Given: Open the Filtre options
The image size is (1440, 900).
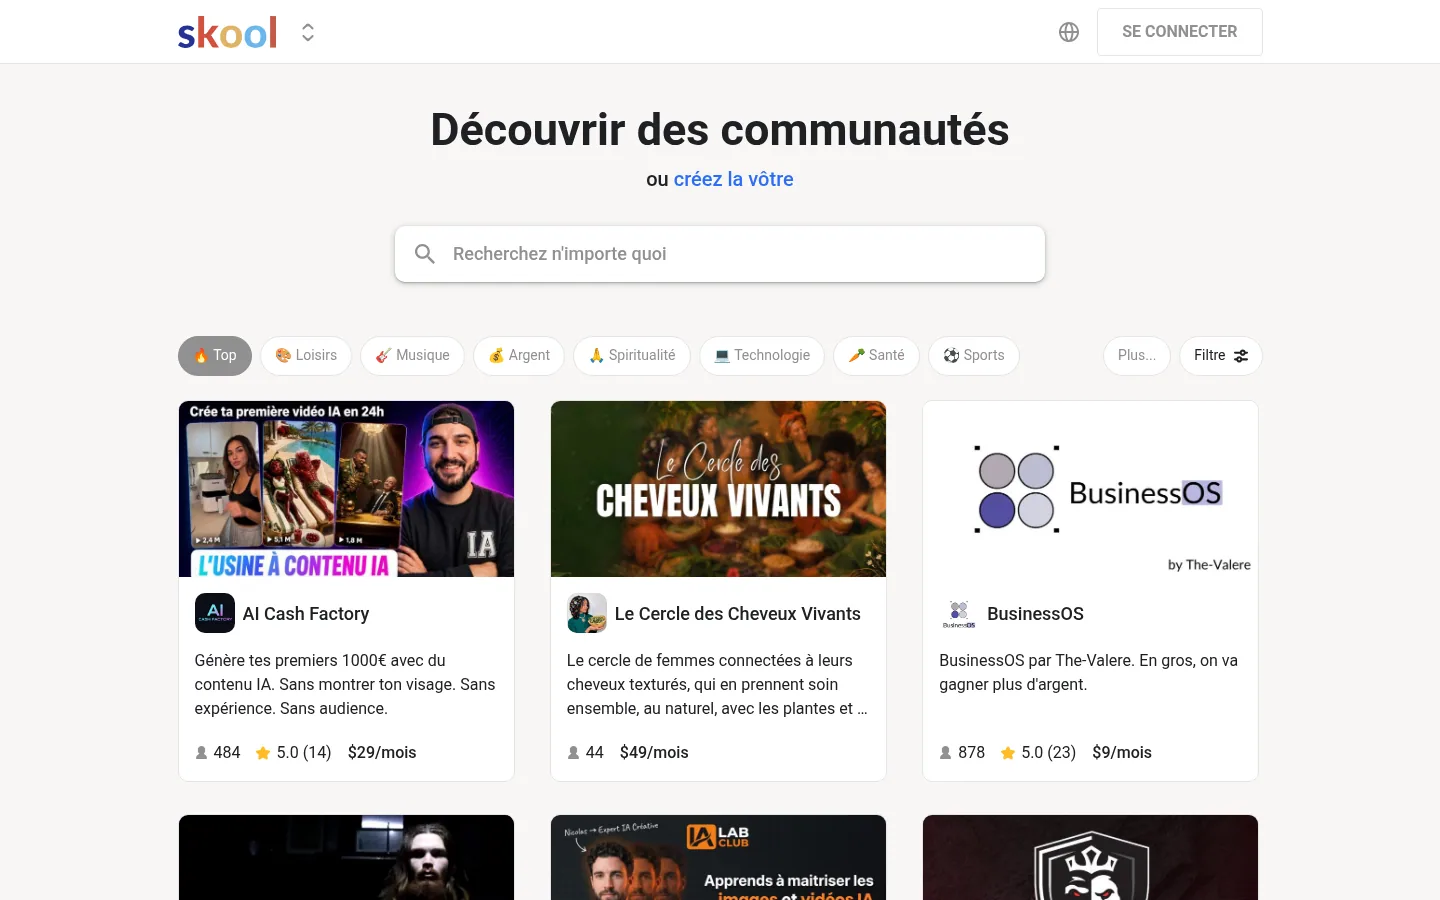Looking at the screenshot, I should (x=1221, y=356).
